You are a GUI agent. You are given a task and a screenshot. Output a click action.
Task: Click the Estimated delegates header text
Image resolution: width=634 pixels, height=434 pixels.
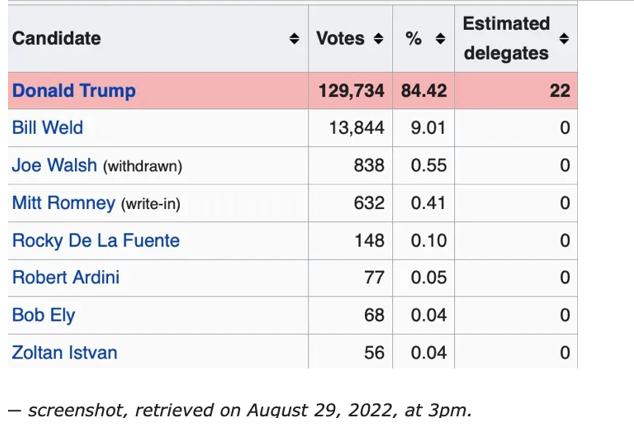(506, 38)
